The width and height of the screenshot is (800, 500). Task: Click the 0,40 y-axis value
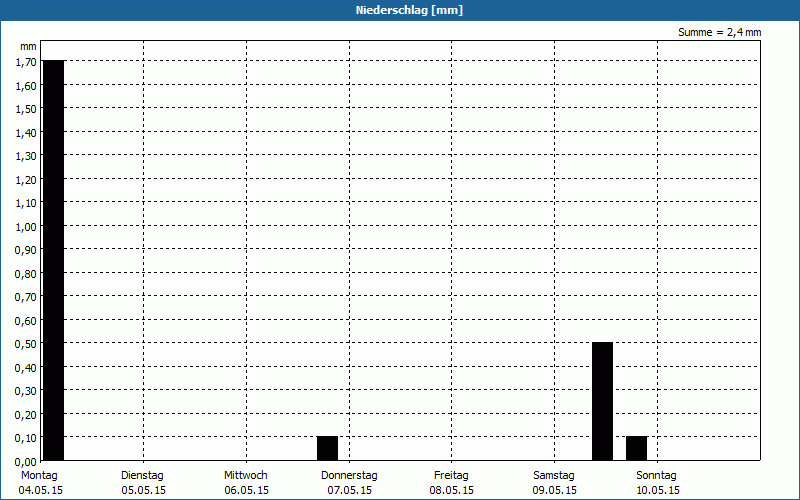tap(26, 368)
